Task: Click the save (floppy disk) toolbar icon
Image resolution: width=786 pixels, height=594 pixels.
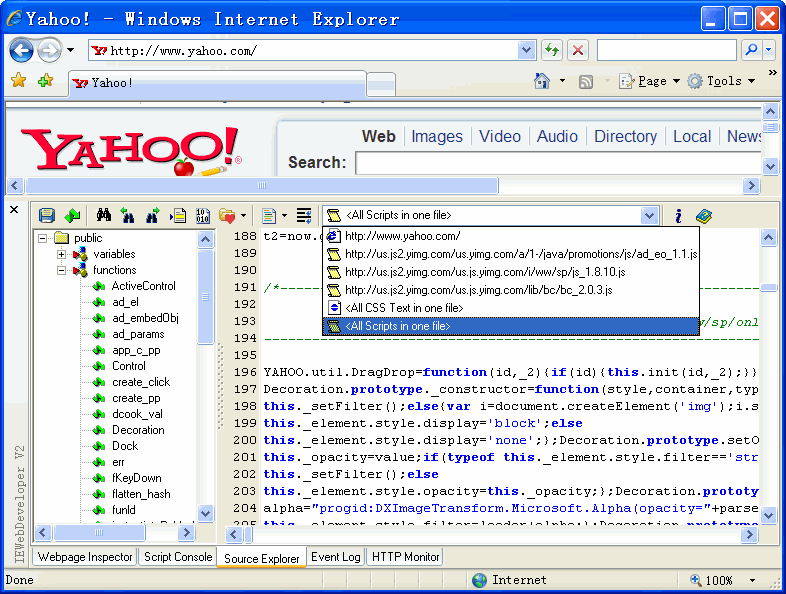Action: coord(46,215)
